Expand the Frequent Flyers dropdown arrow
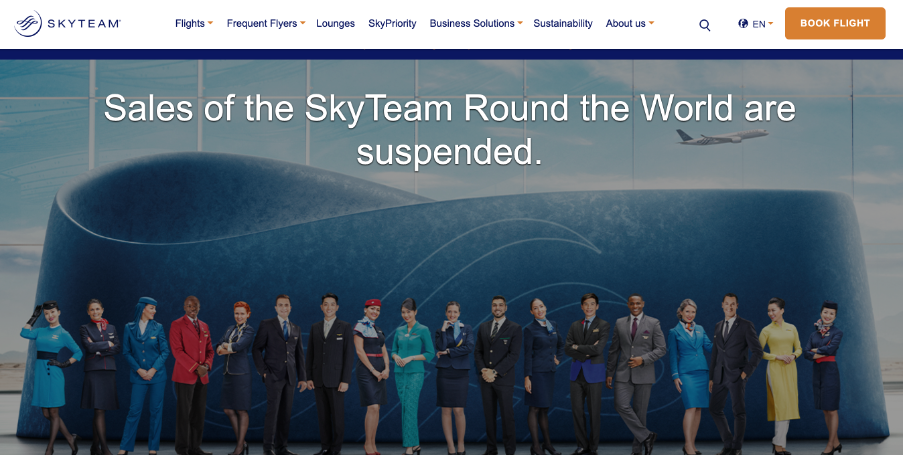The image size is (904, 456). tap(303, 23)
